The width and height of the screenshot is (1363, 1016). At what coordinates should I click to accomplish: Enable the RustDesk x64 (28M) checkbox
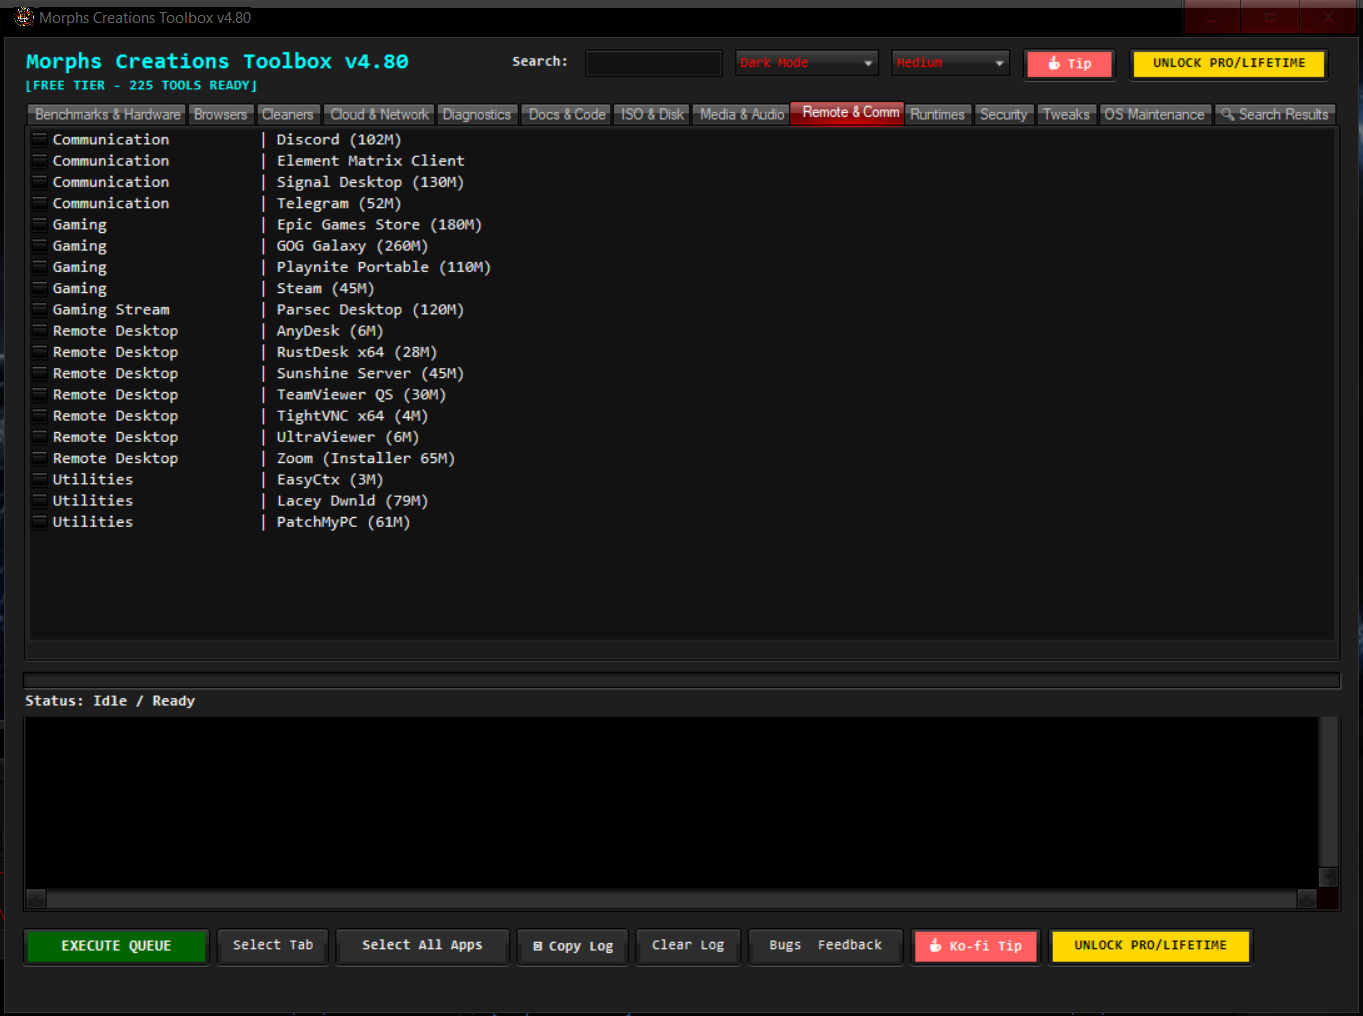[40, 352]
